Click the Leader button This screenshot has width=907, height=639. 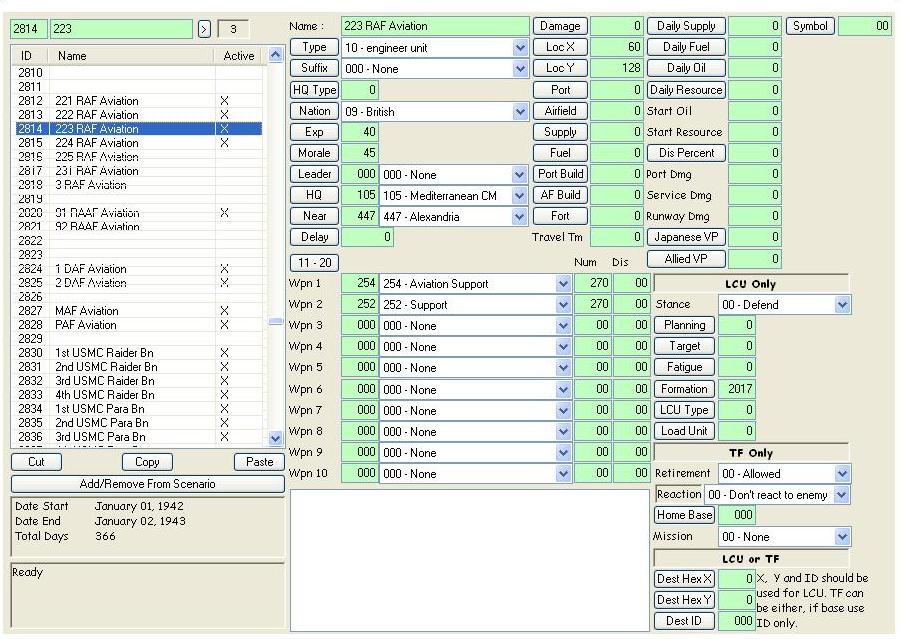pos(314,174)
